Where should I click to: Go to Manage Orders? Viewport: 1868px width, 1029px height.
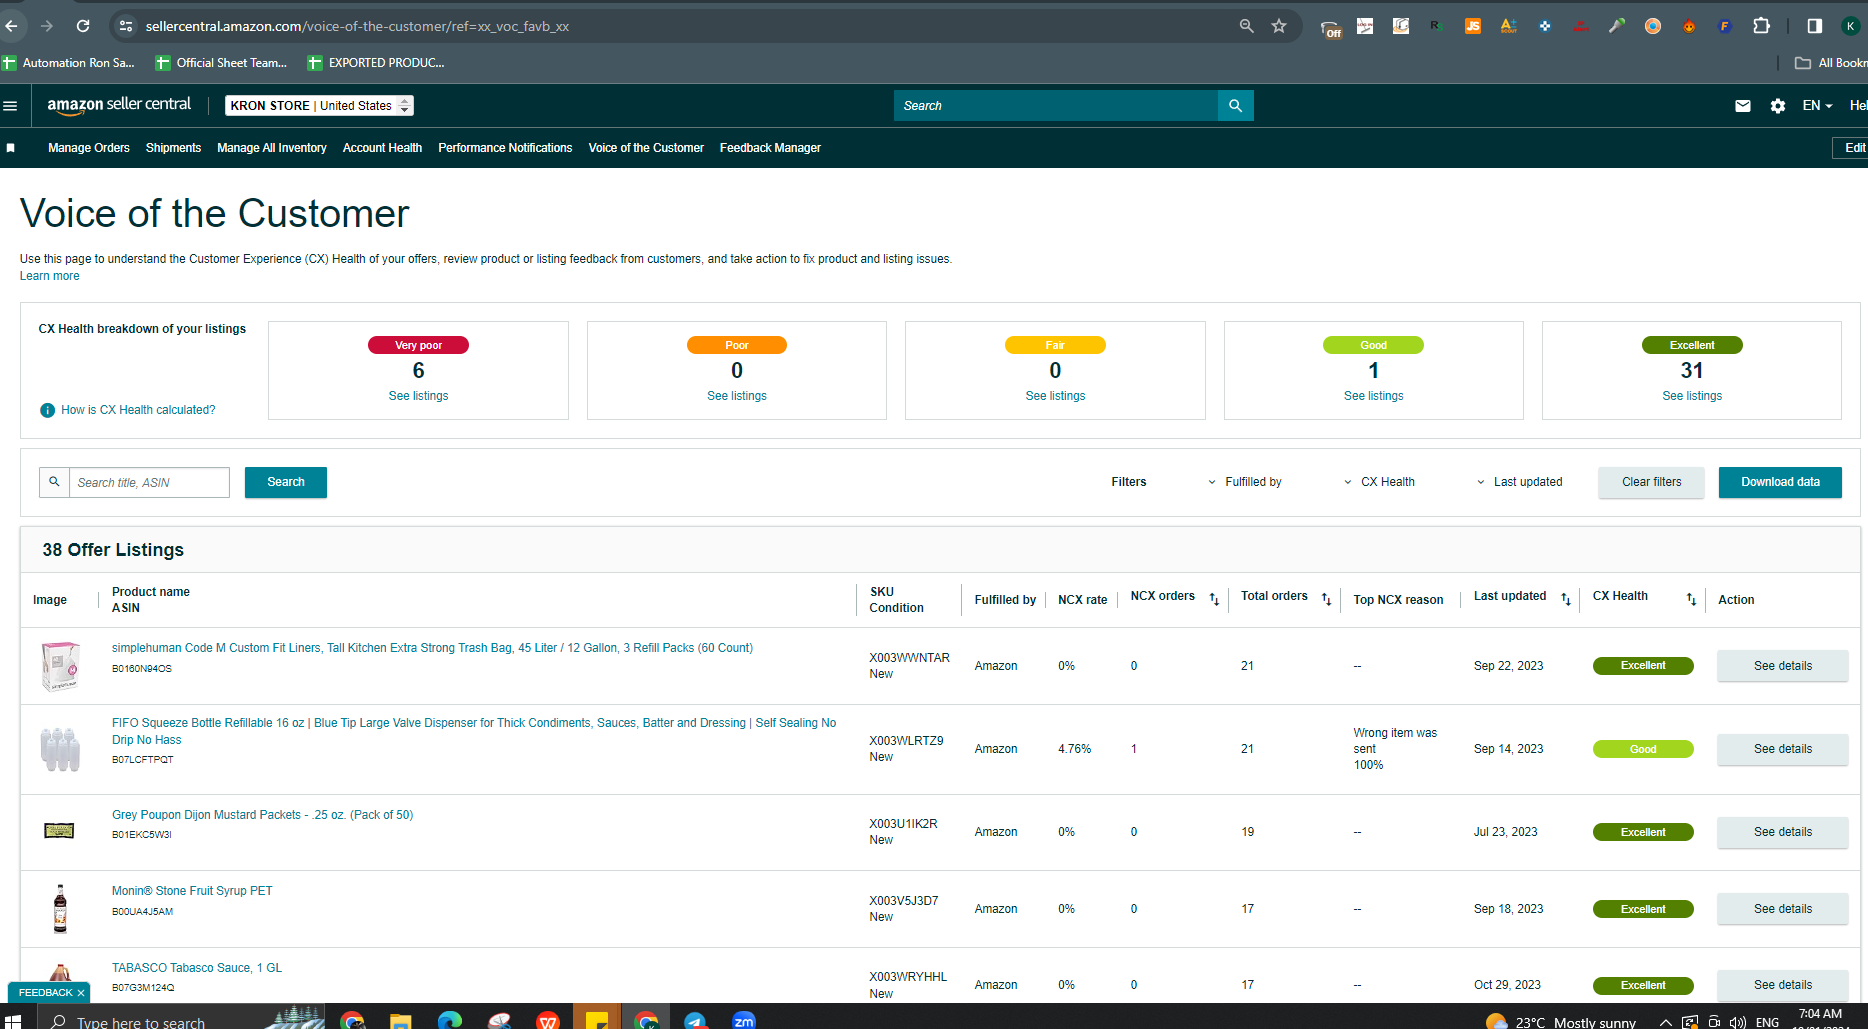(x=89, y=148)
